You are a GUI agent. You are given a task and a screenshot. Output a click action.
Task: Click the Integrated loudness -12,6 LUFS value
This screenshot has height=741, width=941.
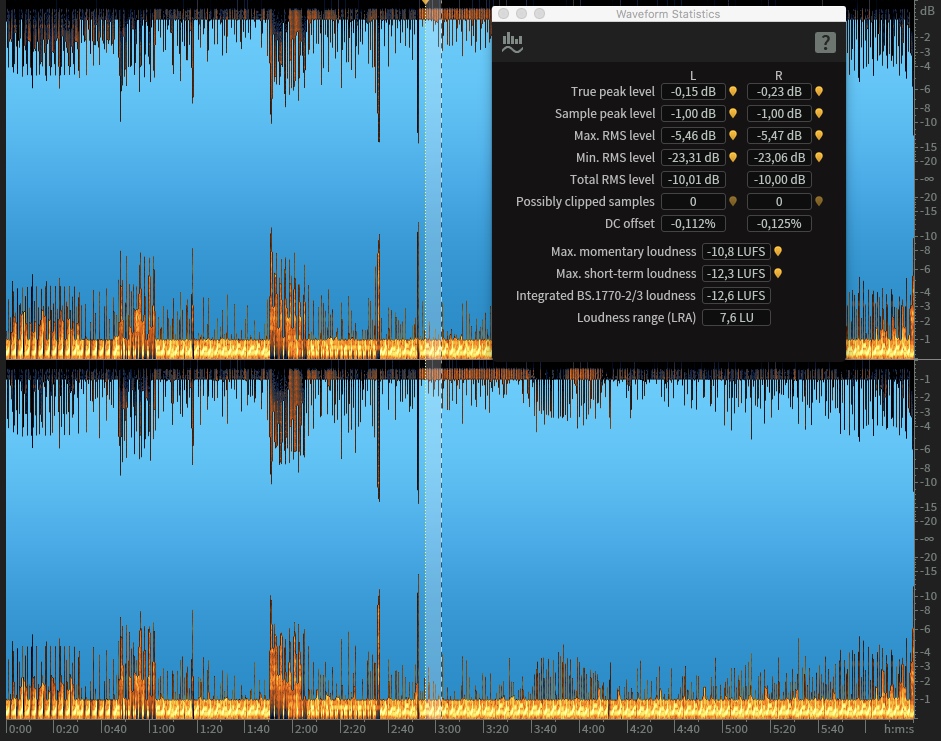(x=736, y=296)
